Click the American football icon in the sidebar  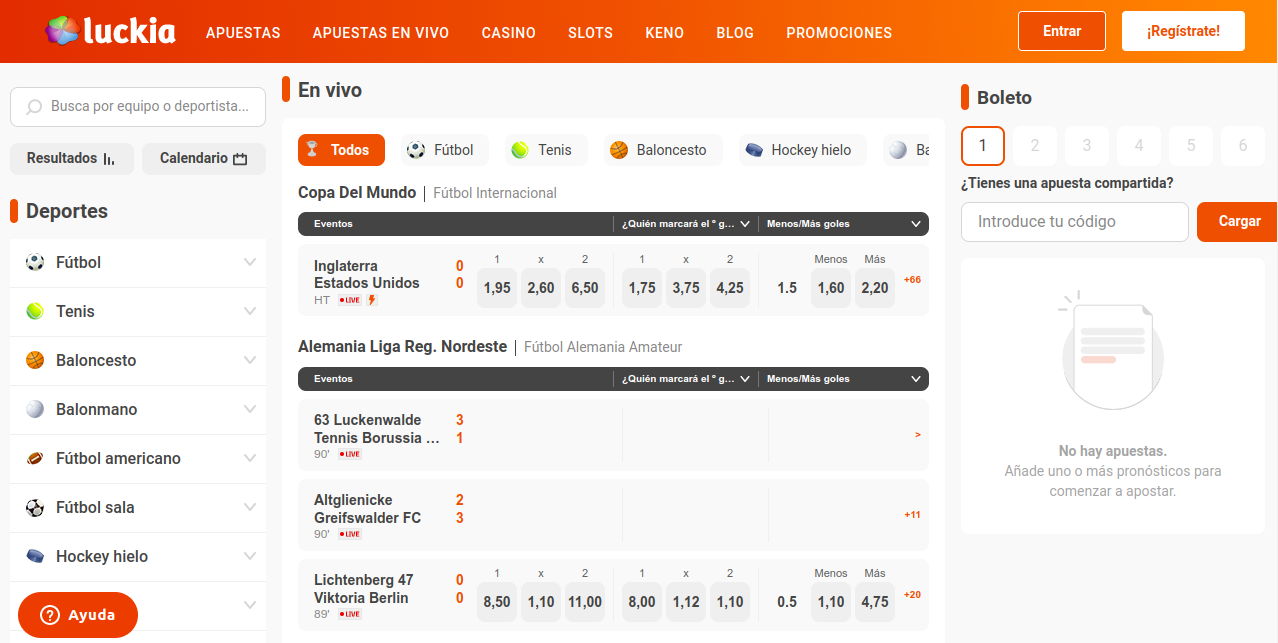(35, 458)
